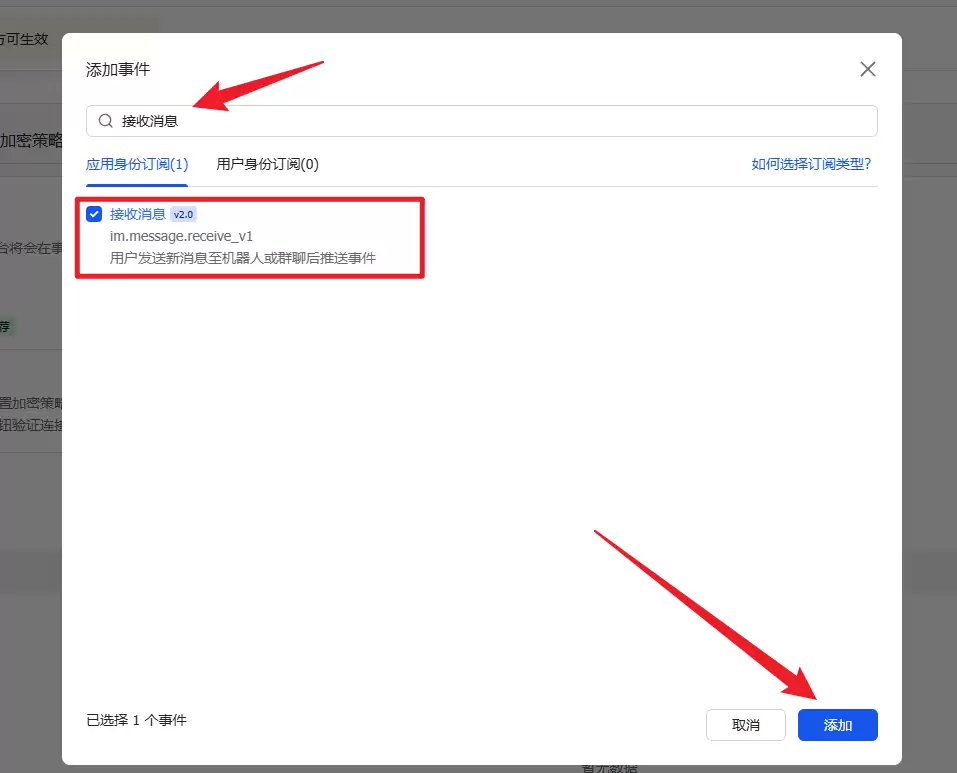Click 已选择 1 个事件 status text
The image size is (957, 773).
coord(137,720)
